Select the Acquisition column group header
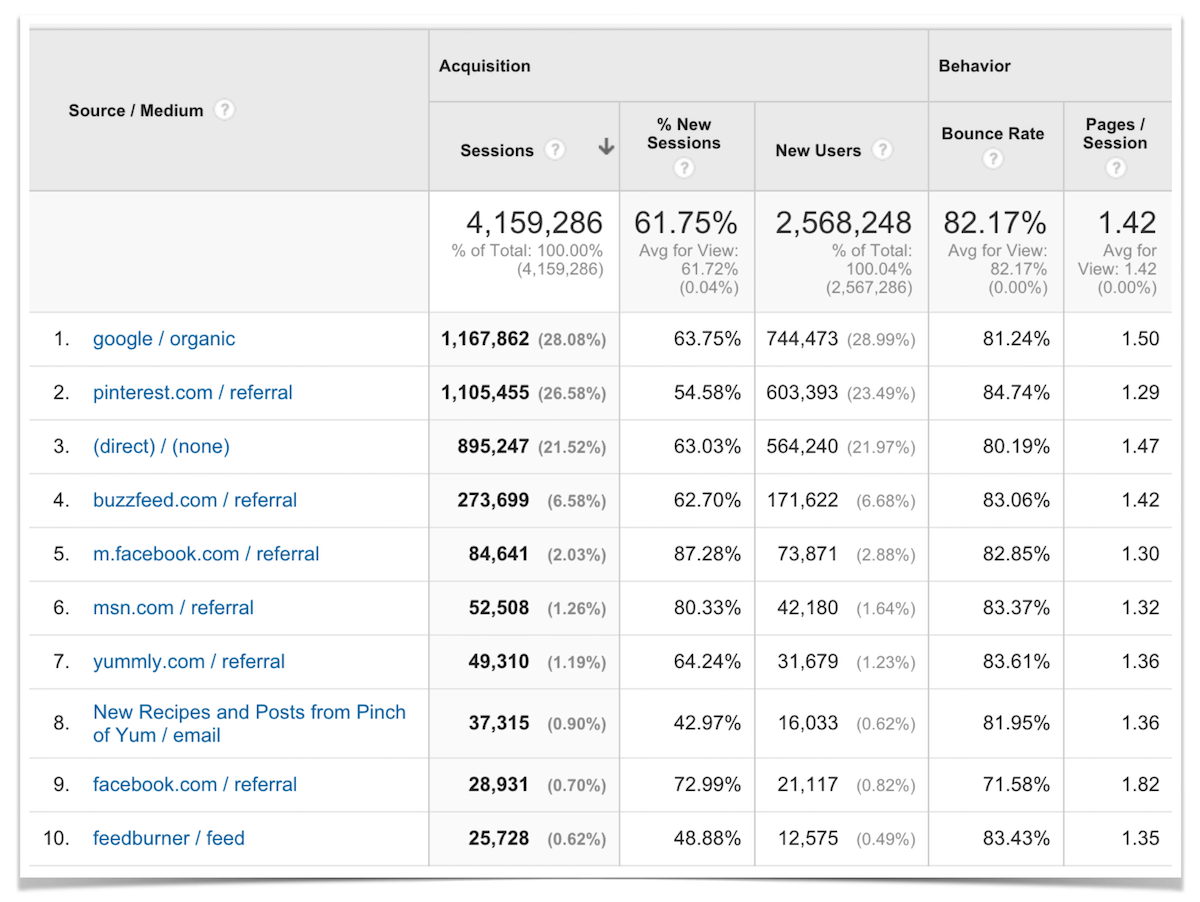The width and height of the screenshot is (1200, 902). [x=485, y=66]
